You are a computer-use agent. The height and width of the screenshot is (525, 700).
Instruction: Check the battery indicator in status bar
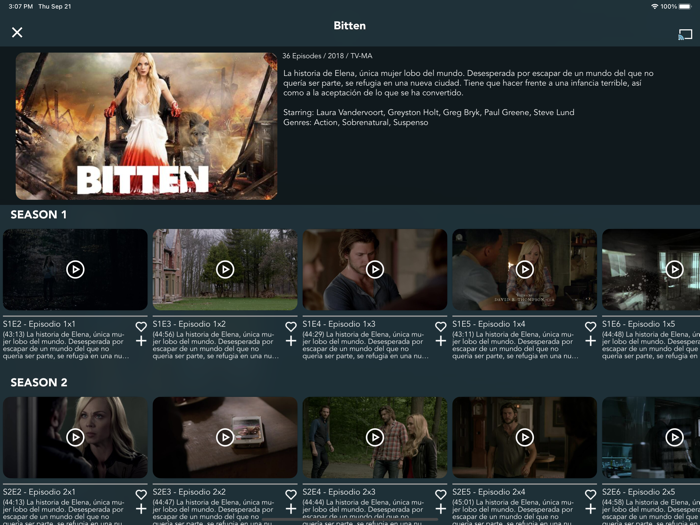(685, 6)
